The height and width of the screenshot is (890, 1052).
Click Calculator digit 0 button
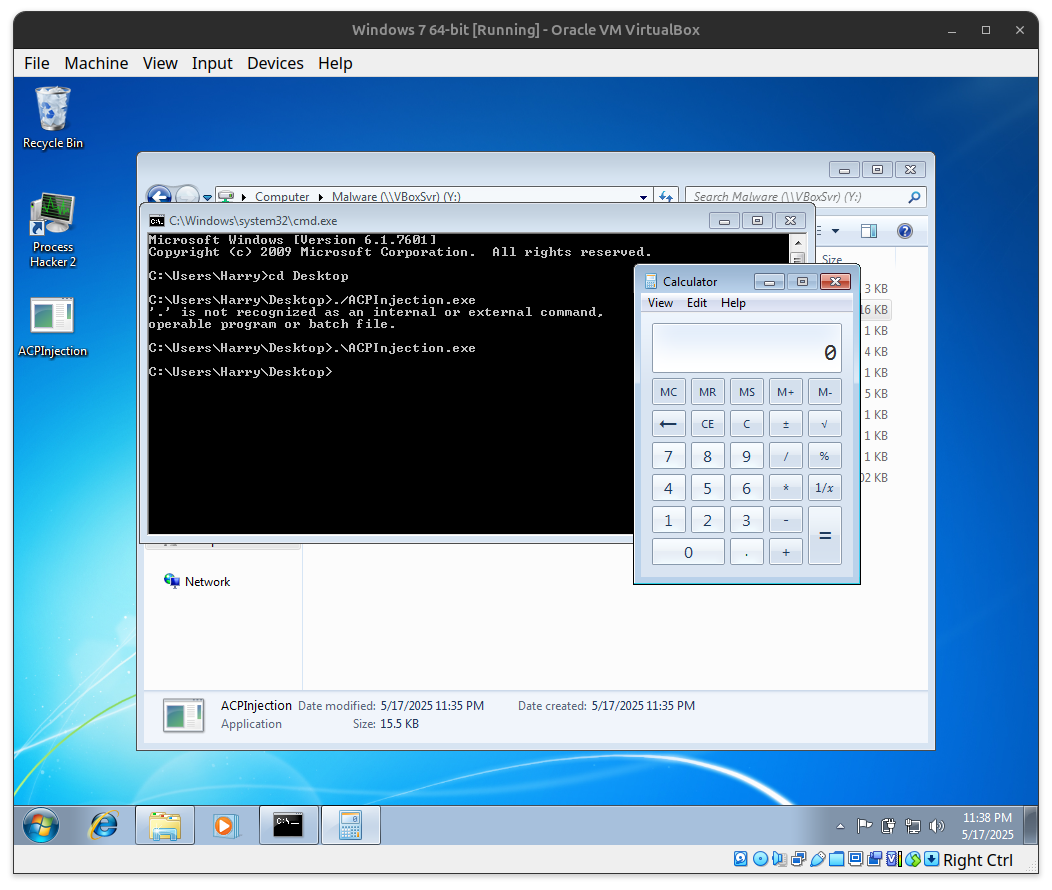point(688,553)
